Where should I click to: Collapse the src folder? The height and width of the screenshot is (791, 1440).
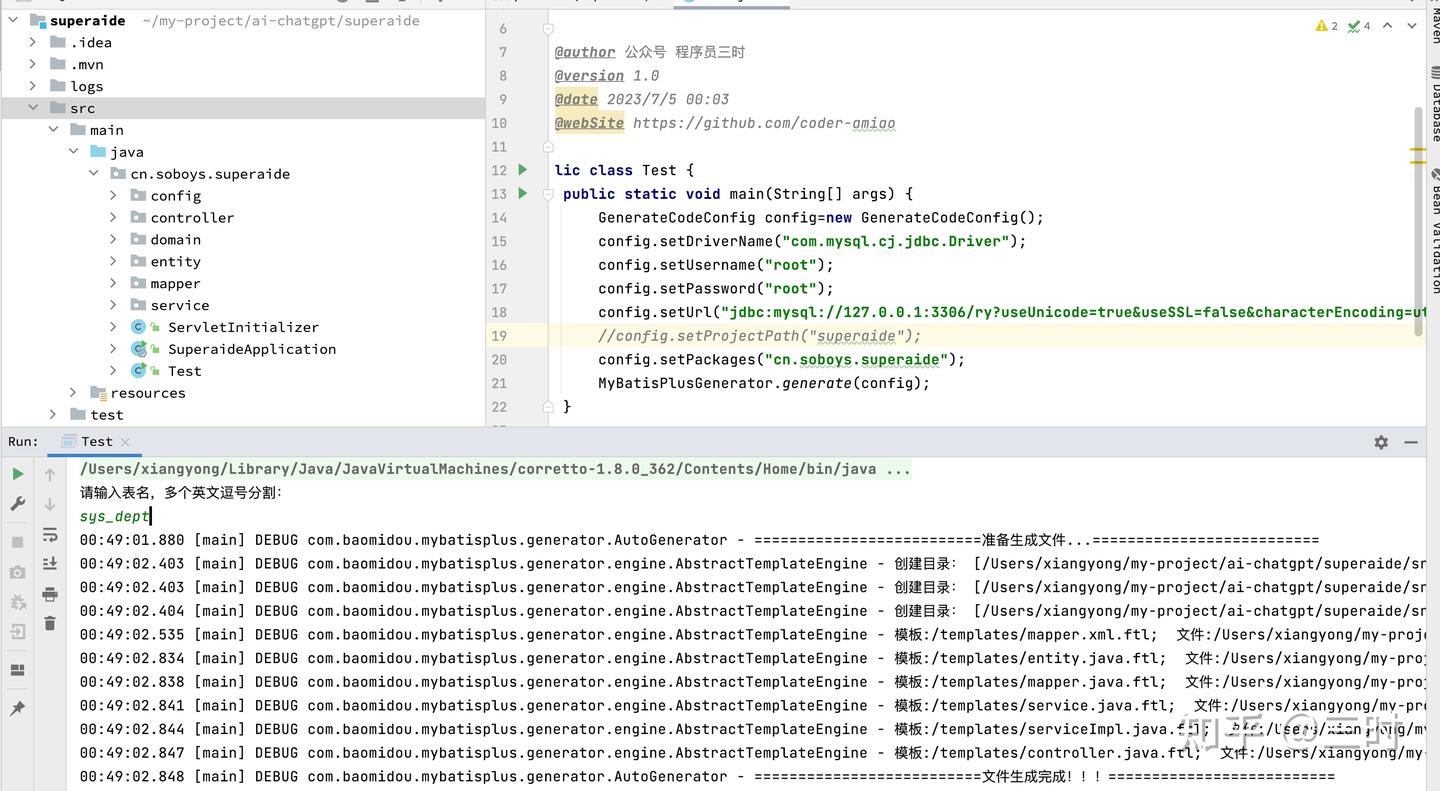pos(33,107)
